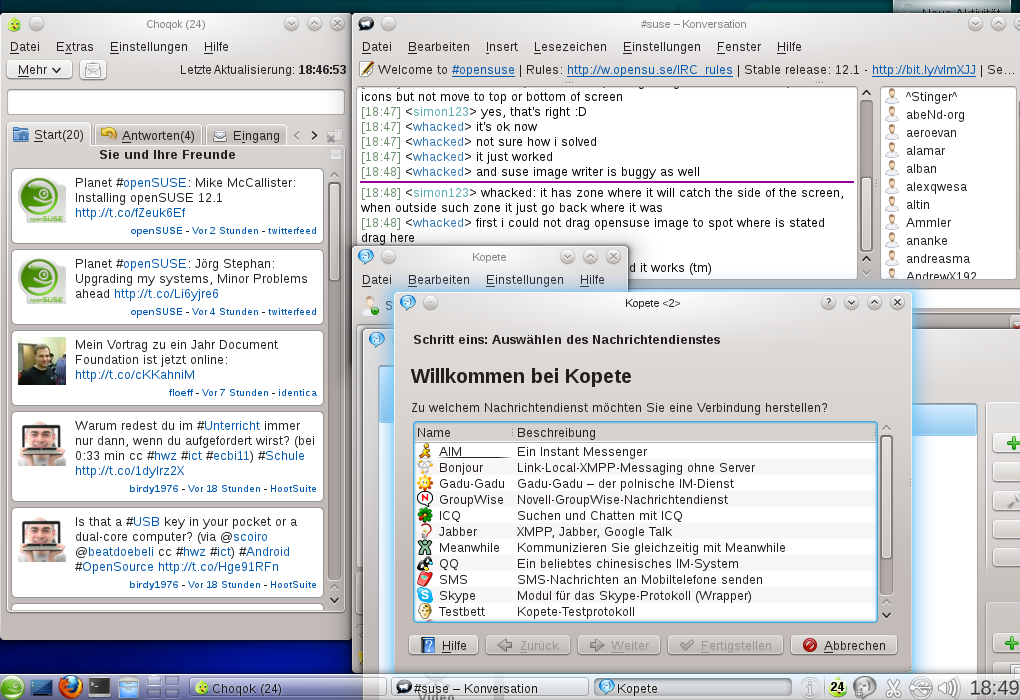Image resolution: width=1020 pixels, height=700 pixels.
Task: Open the volume speaker tray icon
Action: pyautogui.click(x=948, y=688)
